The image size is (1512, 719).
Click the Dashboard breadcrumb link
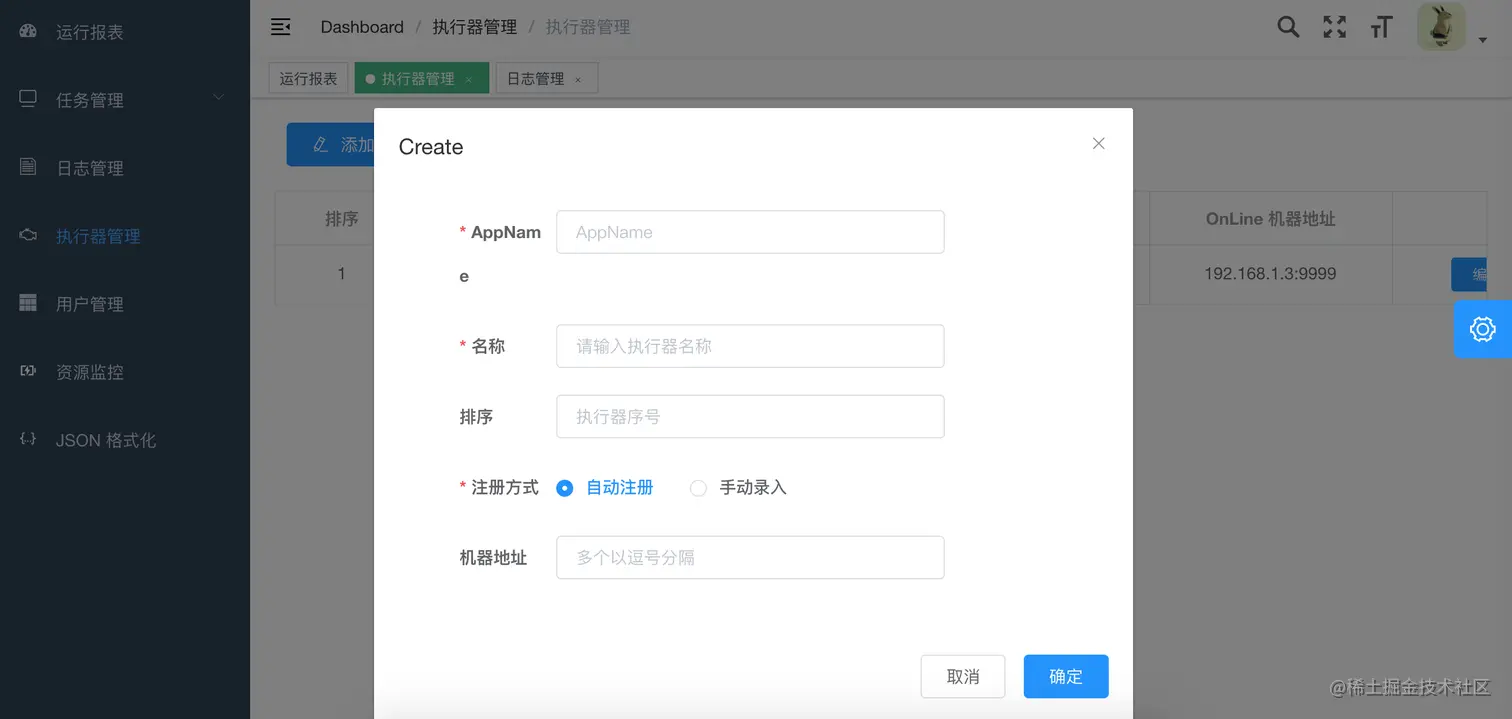click(x=362, y=27)
